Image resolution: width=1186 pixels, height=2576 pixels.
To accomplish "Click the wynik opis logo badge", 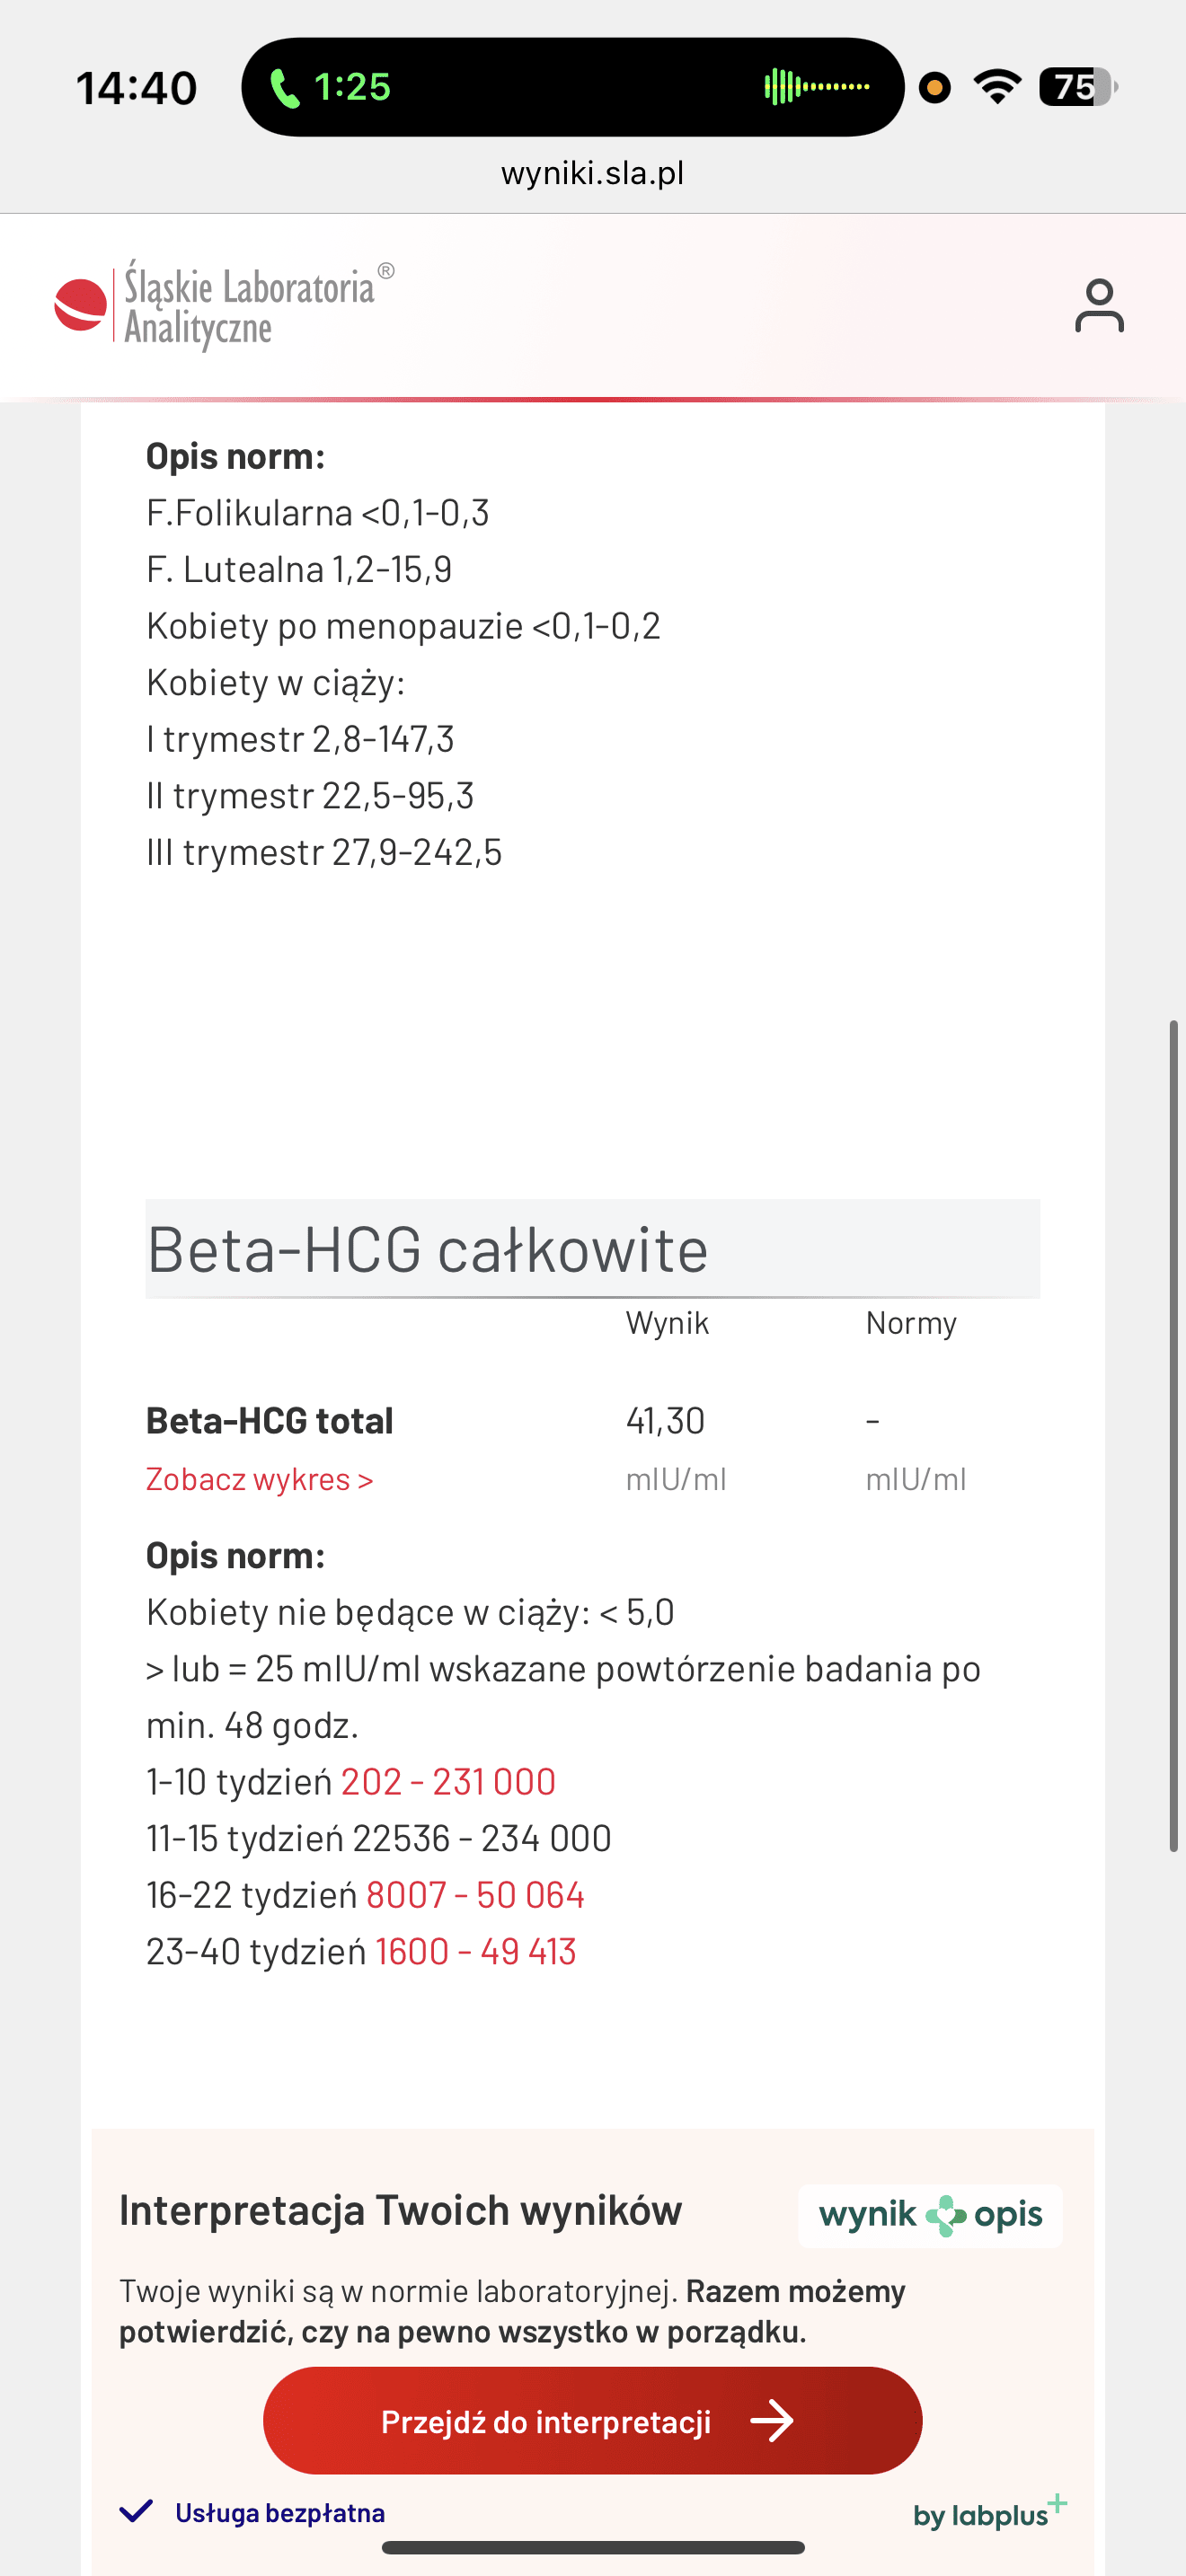I will [930, 2215].
